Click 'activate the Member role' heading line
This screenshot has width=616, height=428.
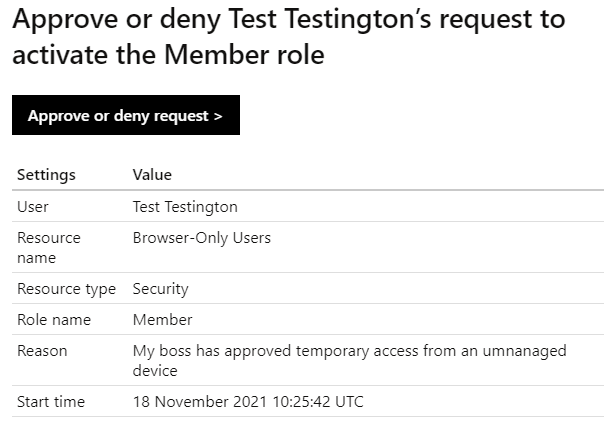pyautogui.click(x=168, y=55)
